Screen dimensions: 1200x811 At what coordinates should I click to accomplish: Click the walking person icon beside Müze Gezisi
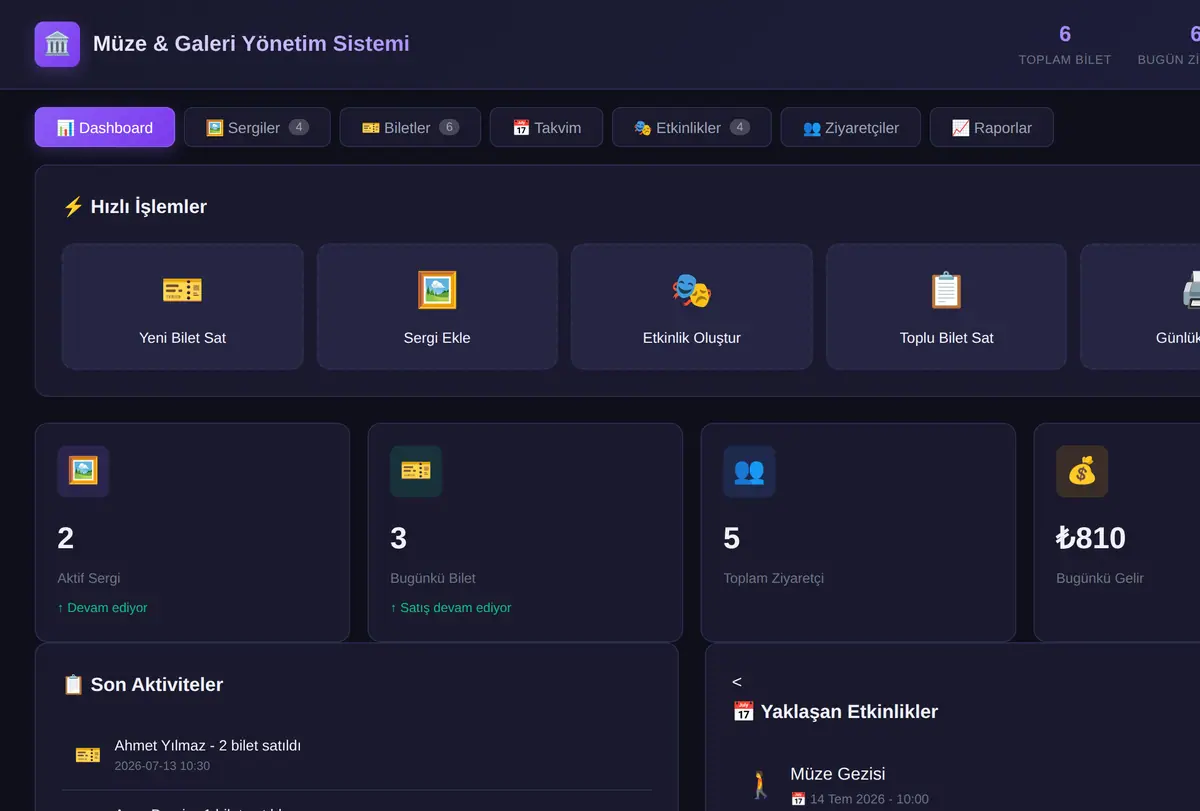761,785
